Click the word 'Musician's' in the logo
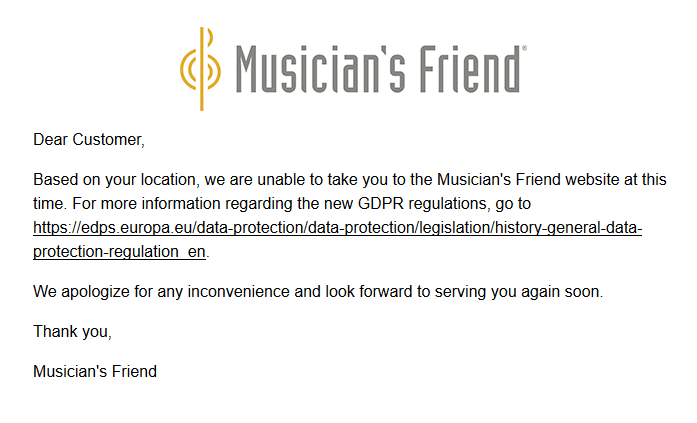Viewport: 697px width, 423px height. click(x=320, y=69)
